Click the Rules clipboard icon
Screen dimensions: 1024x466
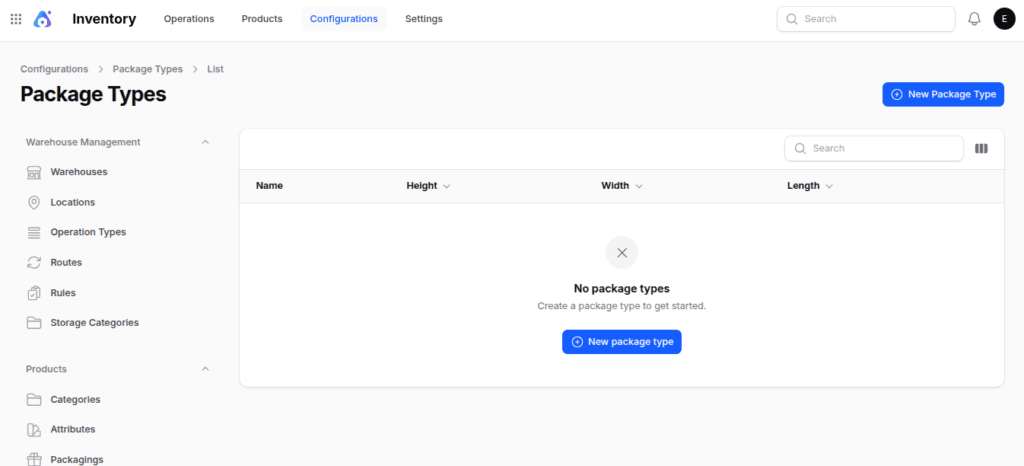pos(34,293)
